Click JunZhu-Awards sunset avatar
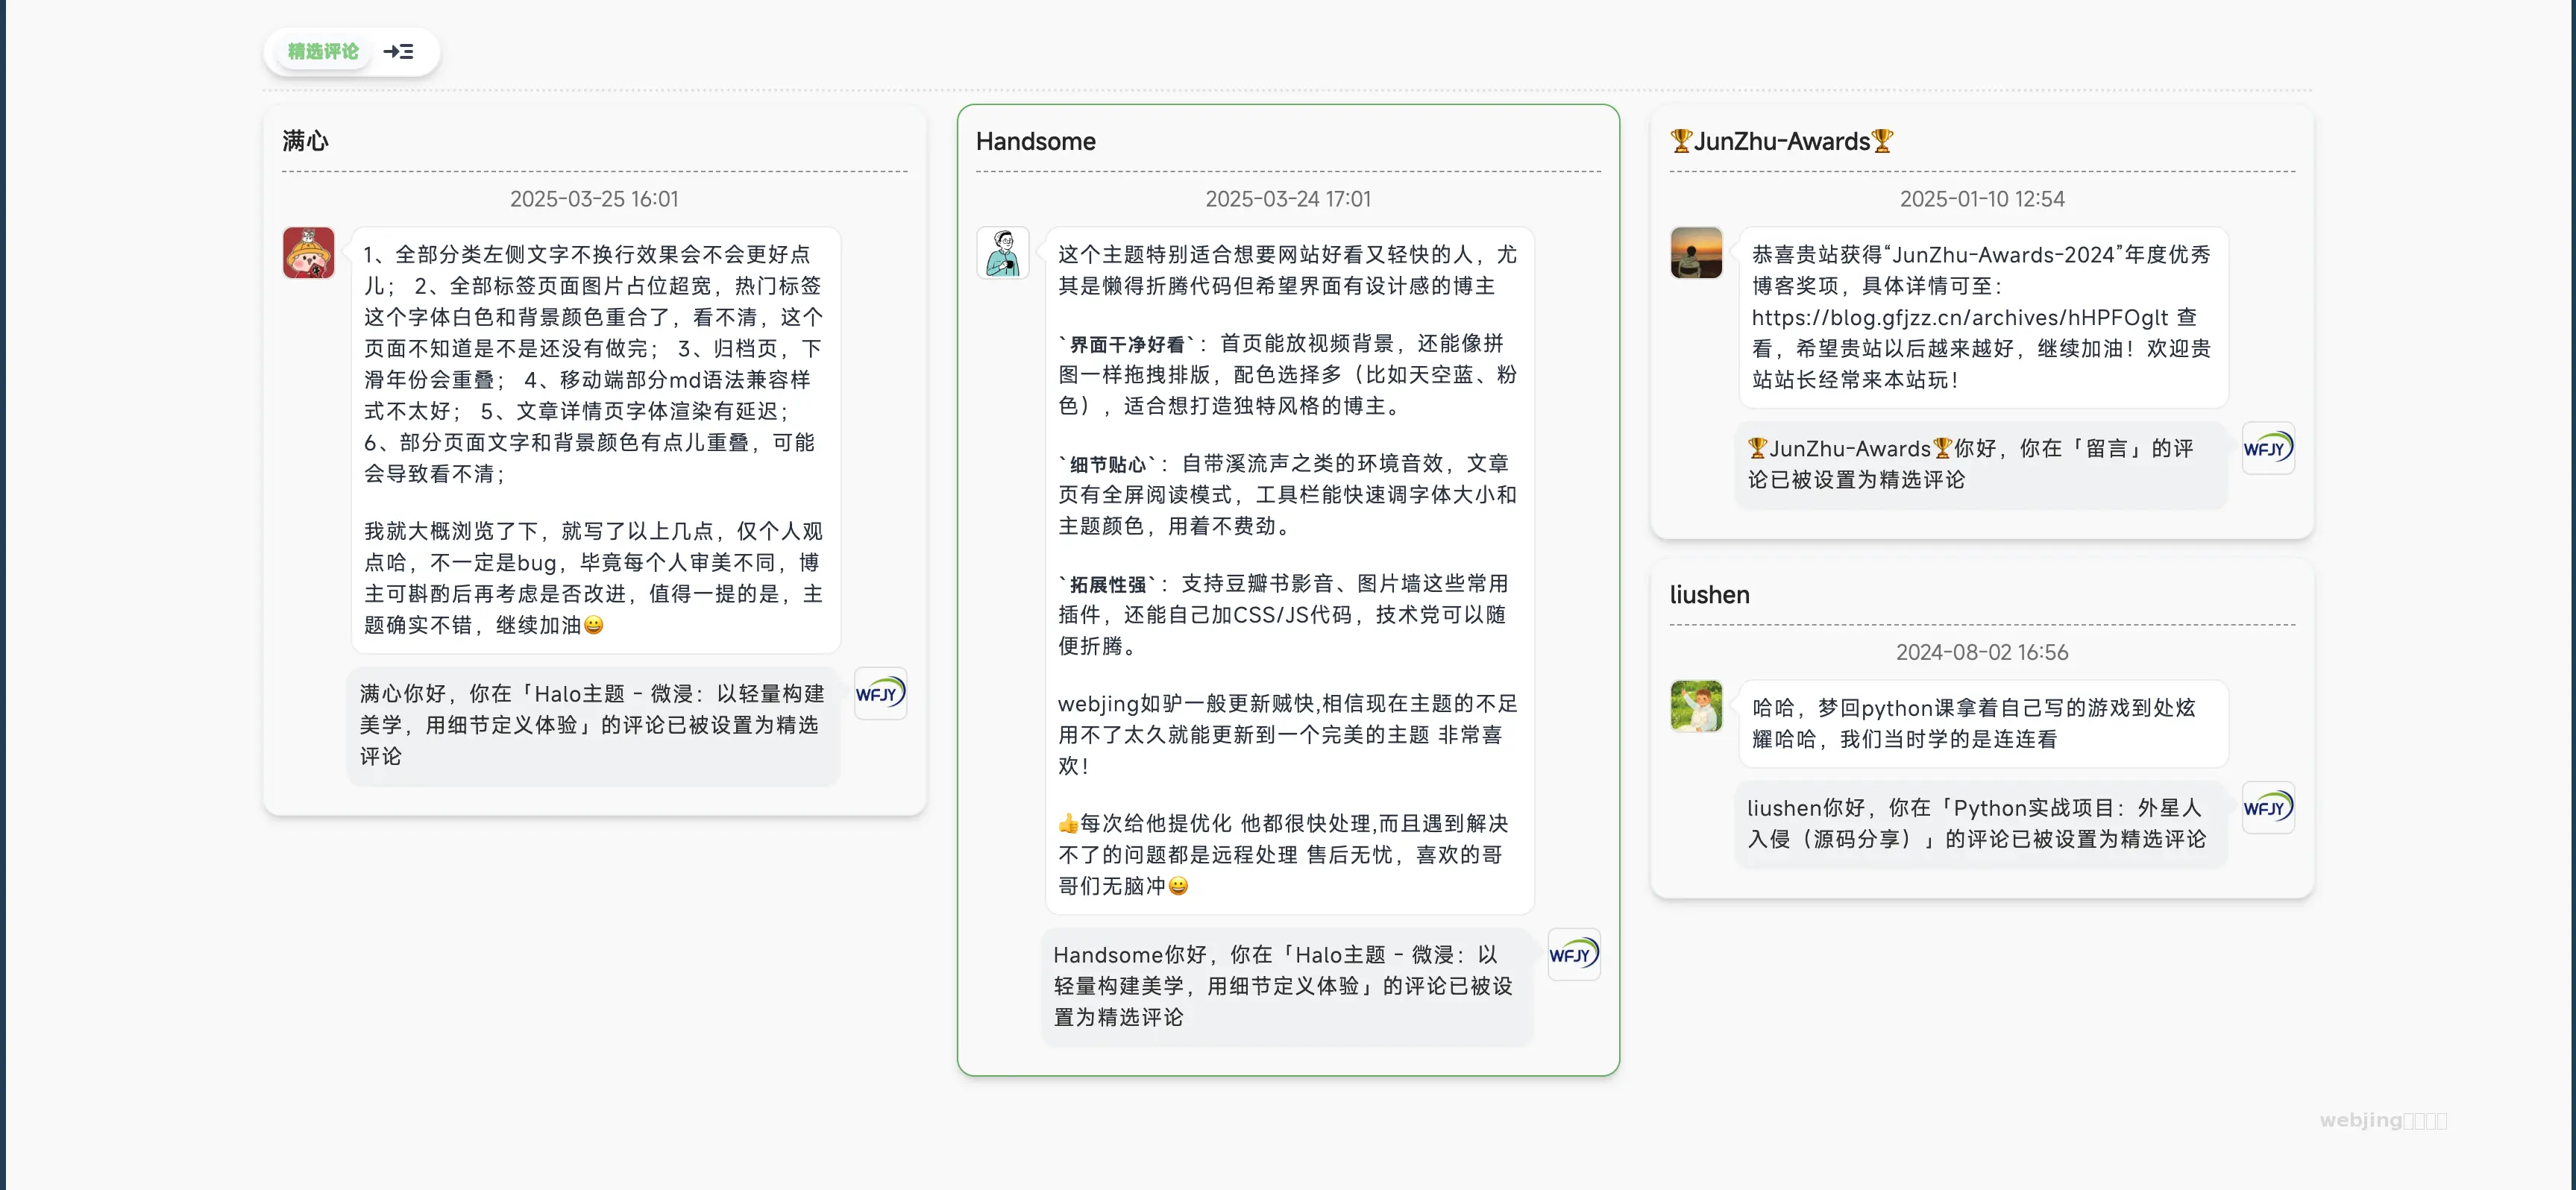This screenshot has width=2576, height=1190. point(1696,252)
